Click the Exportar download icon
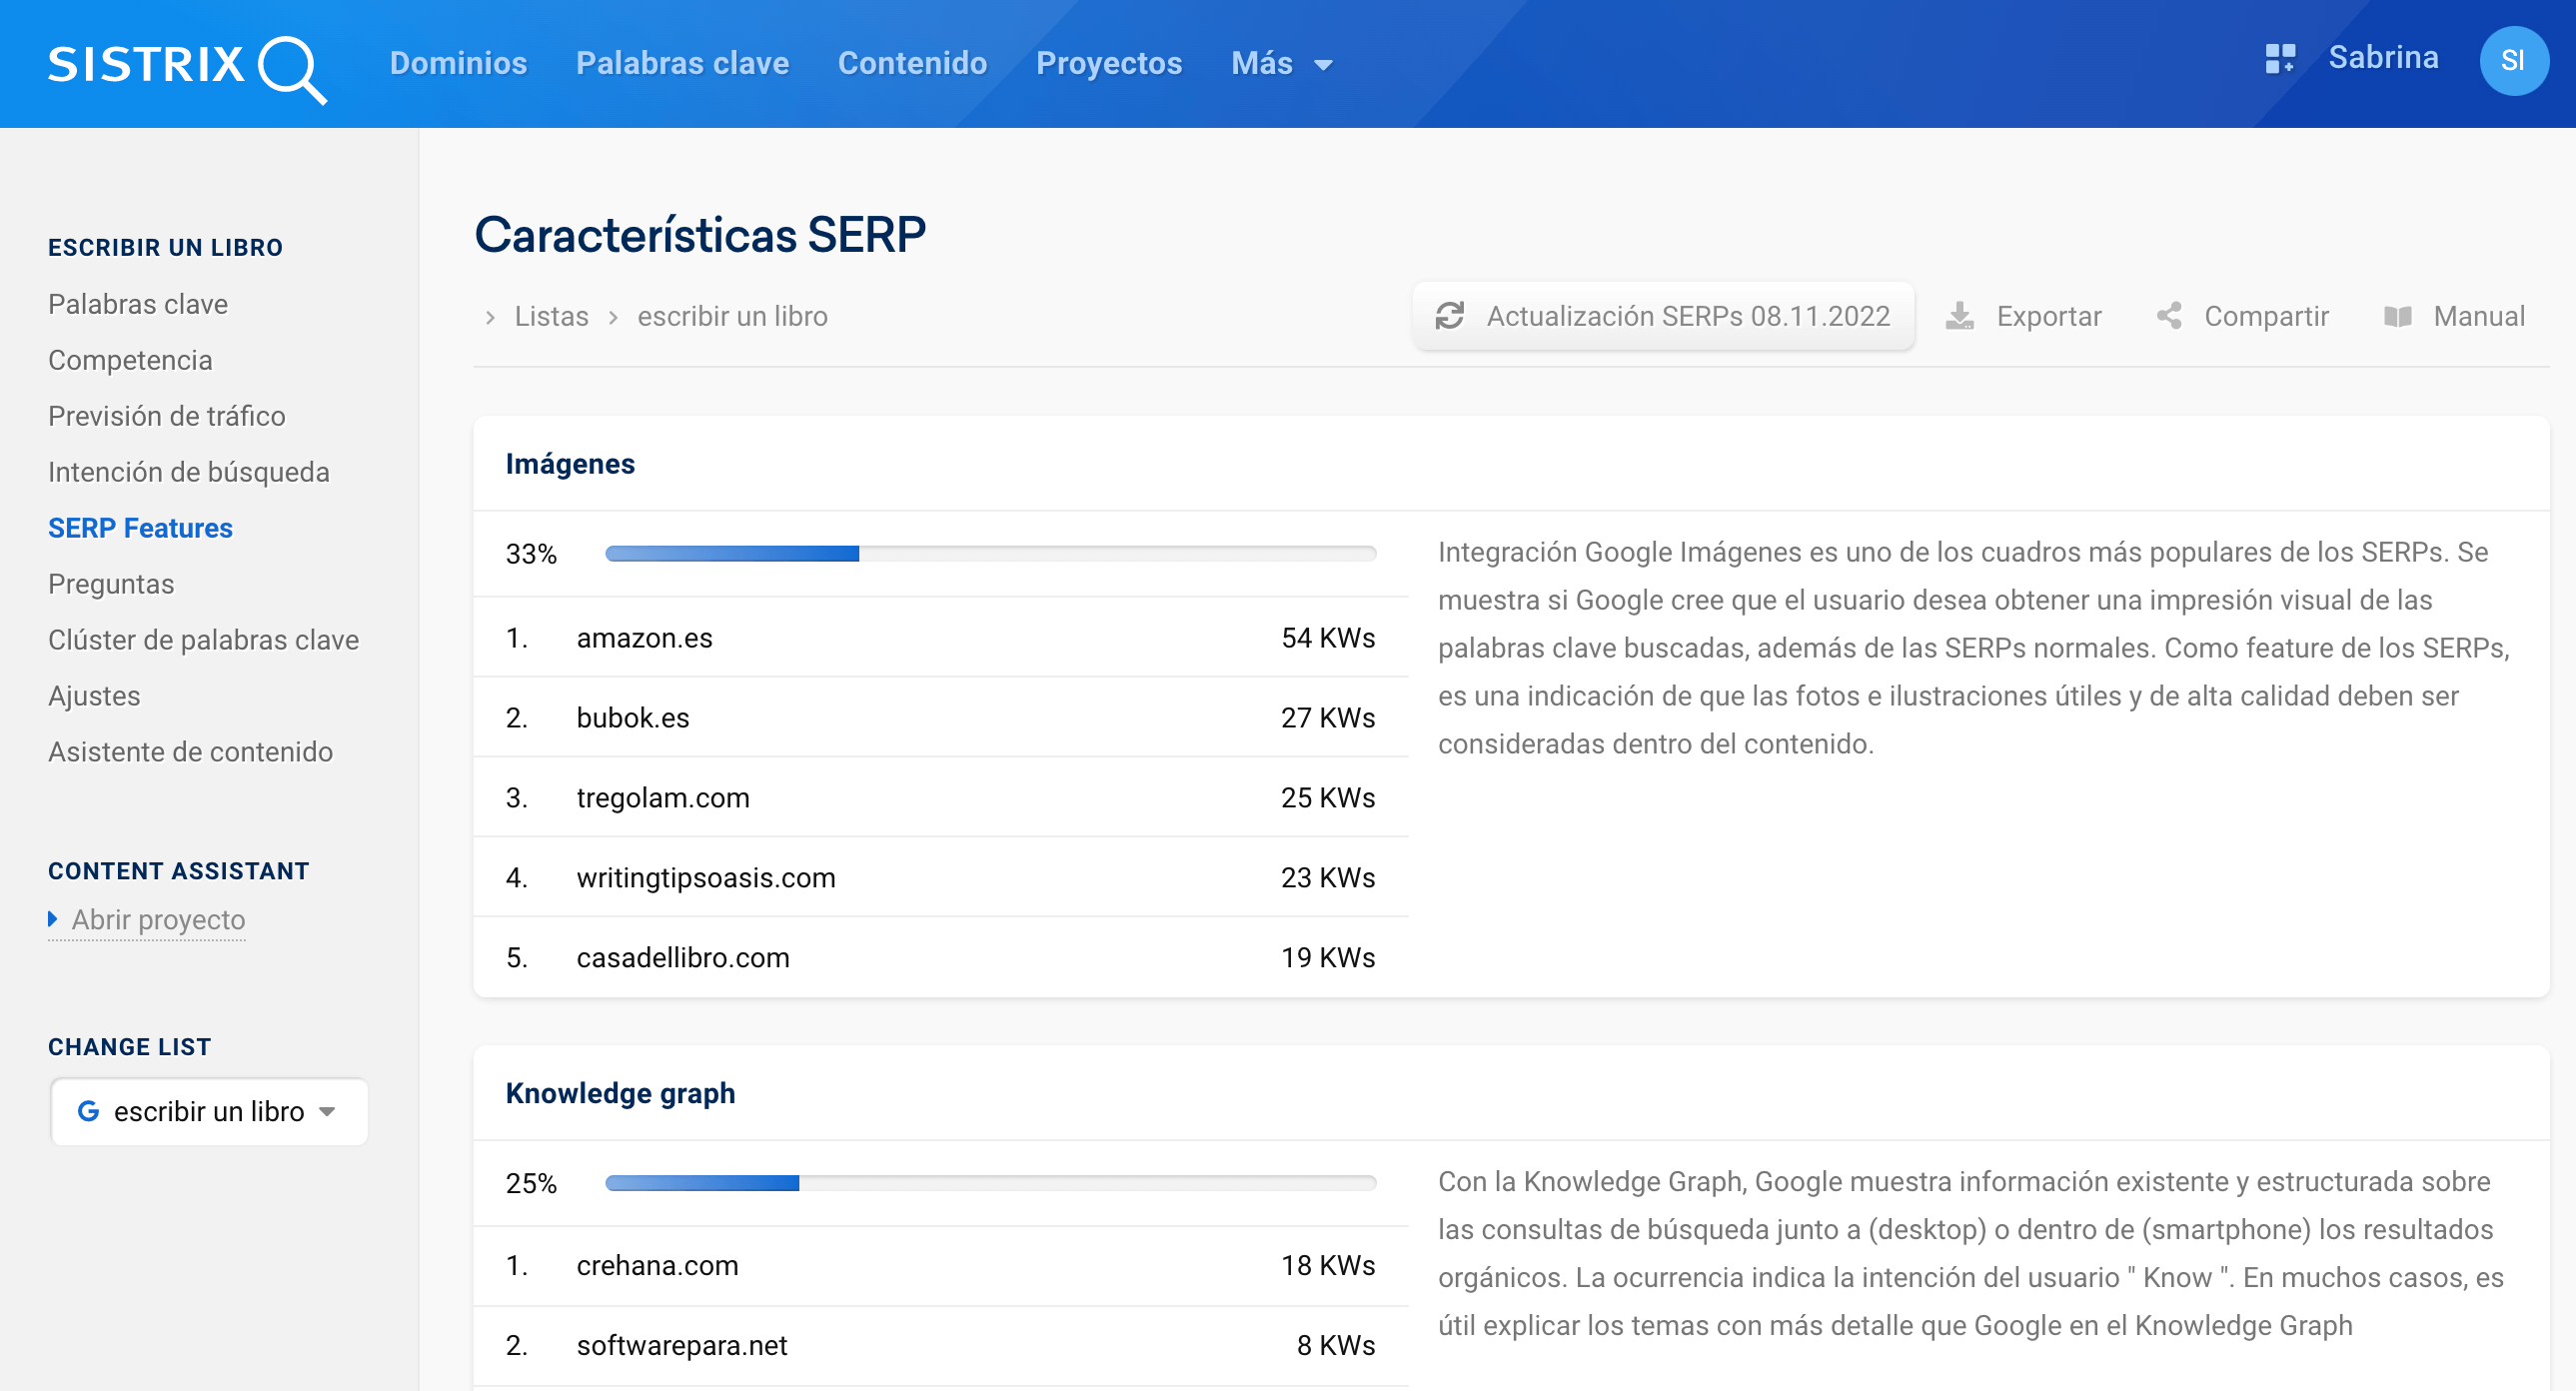Viewport: 2576px width, 1391px height. [1959, 316]
